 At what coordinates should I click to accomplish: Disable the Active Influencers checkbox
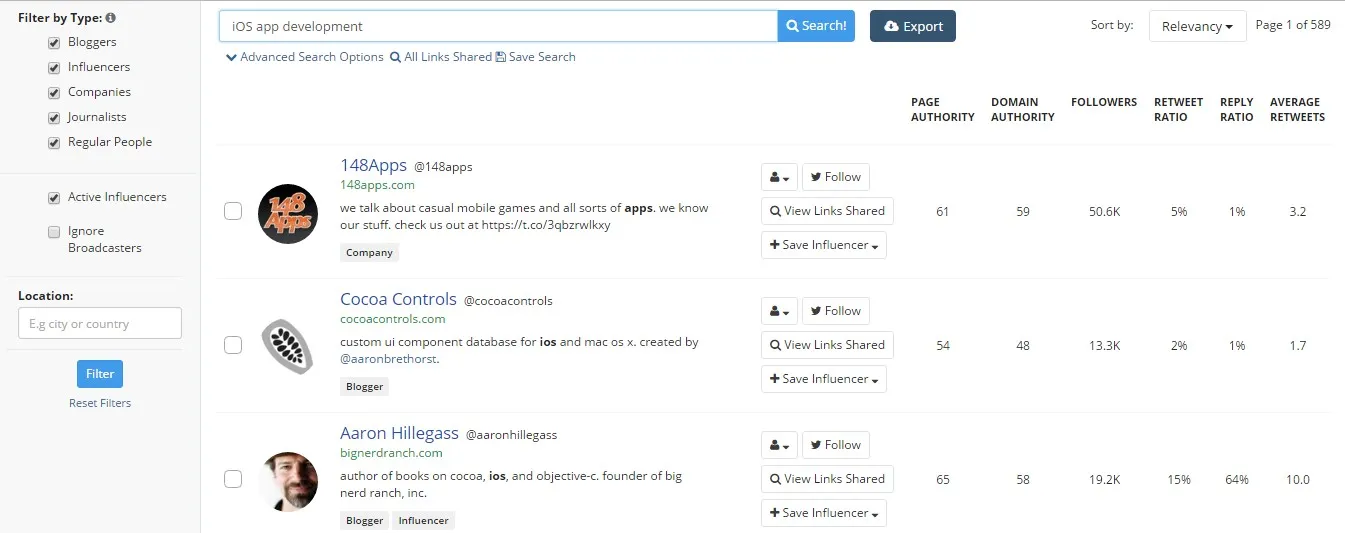pos(54,198)
